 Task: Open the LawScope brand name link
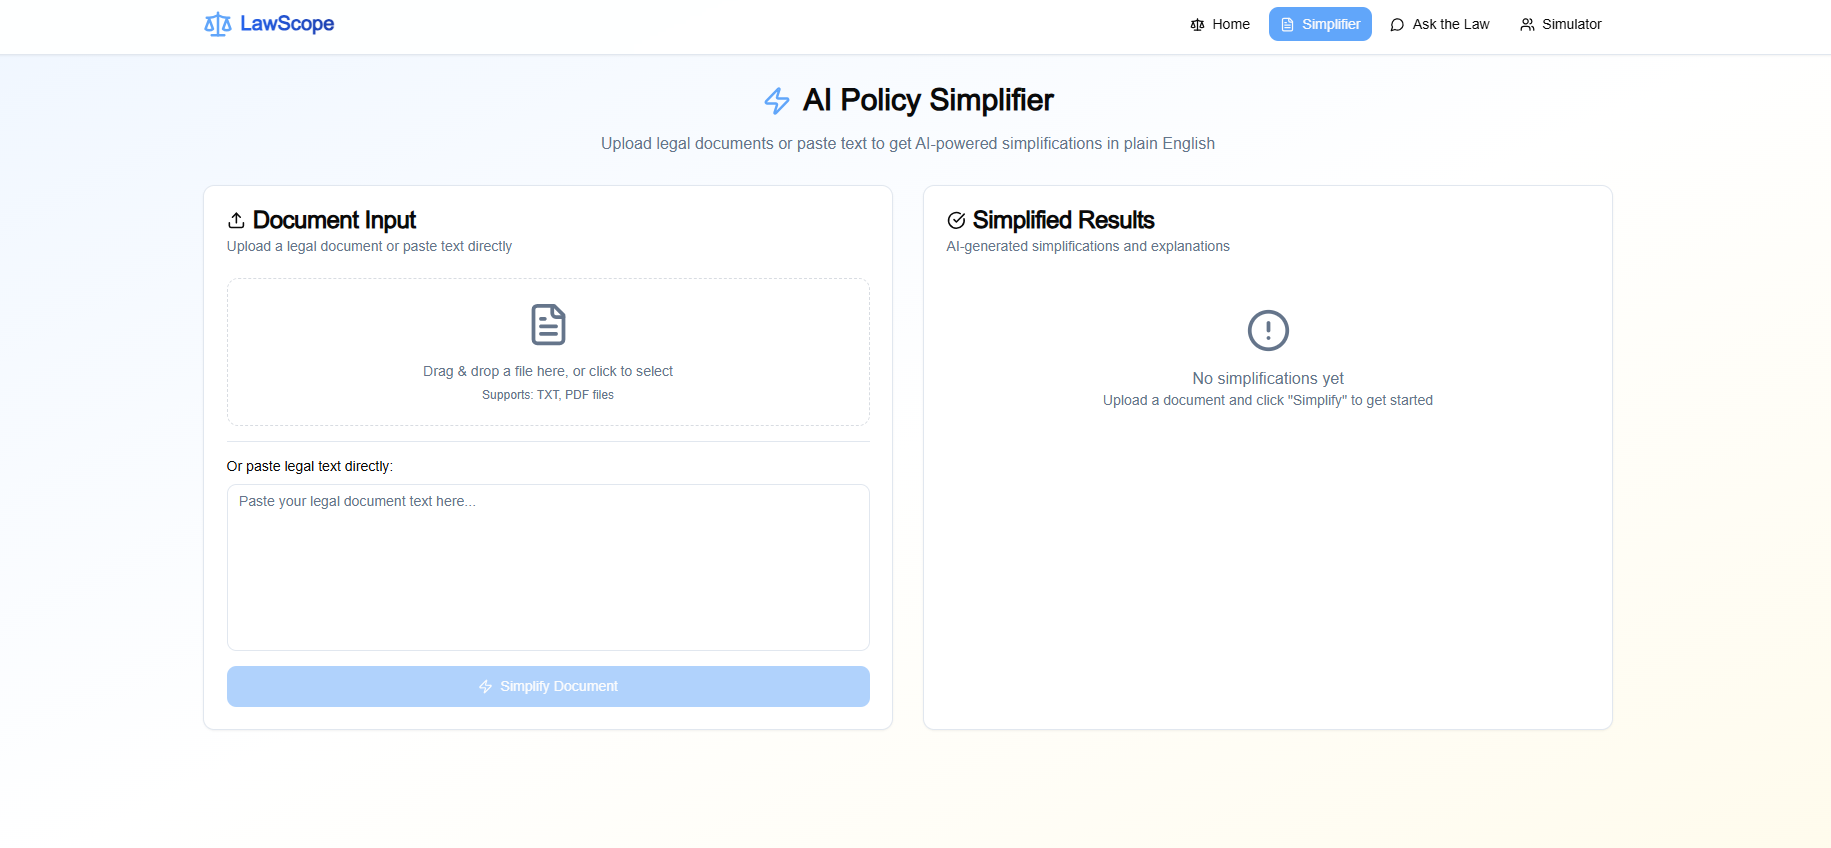coord(287,24)
